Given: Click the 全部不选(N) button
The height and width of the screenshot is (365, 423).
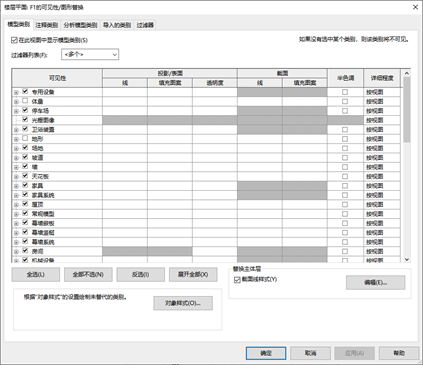Looking at the screenshot, I should pyautogui.click(x=88, y=275).
